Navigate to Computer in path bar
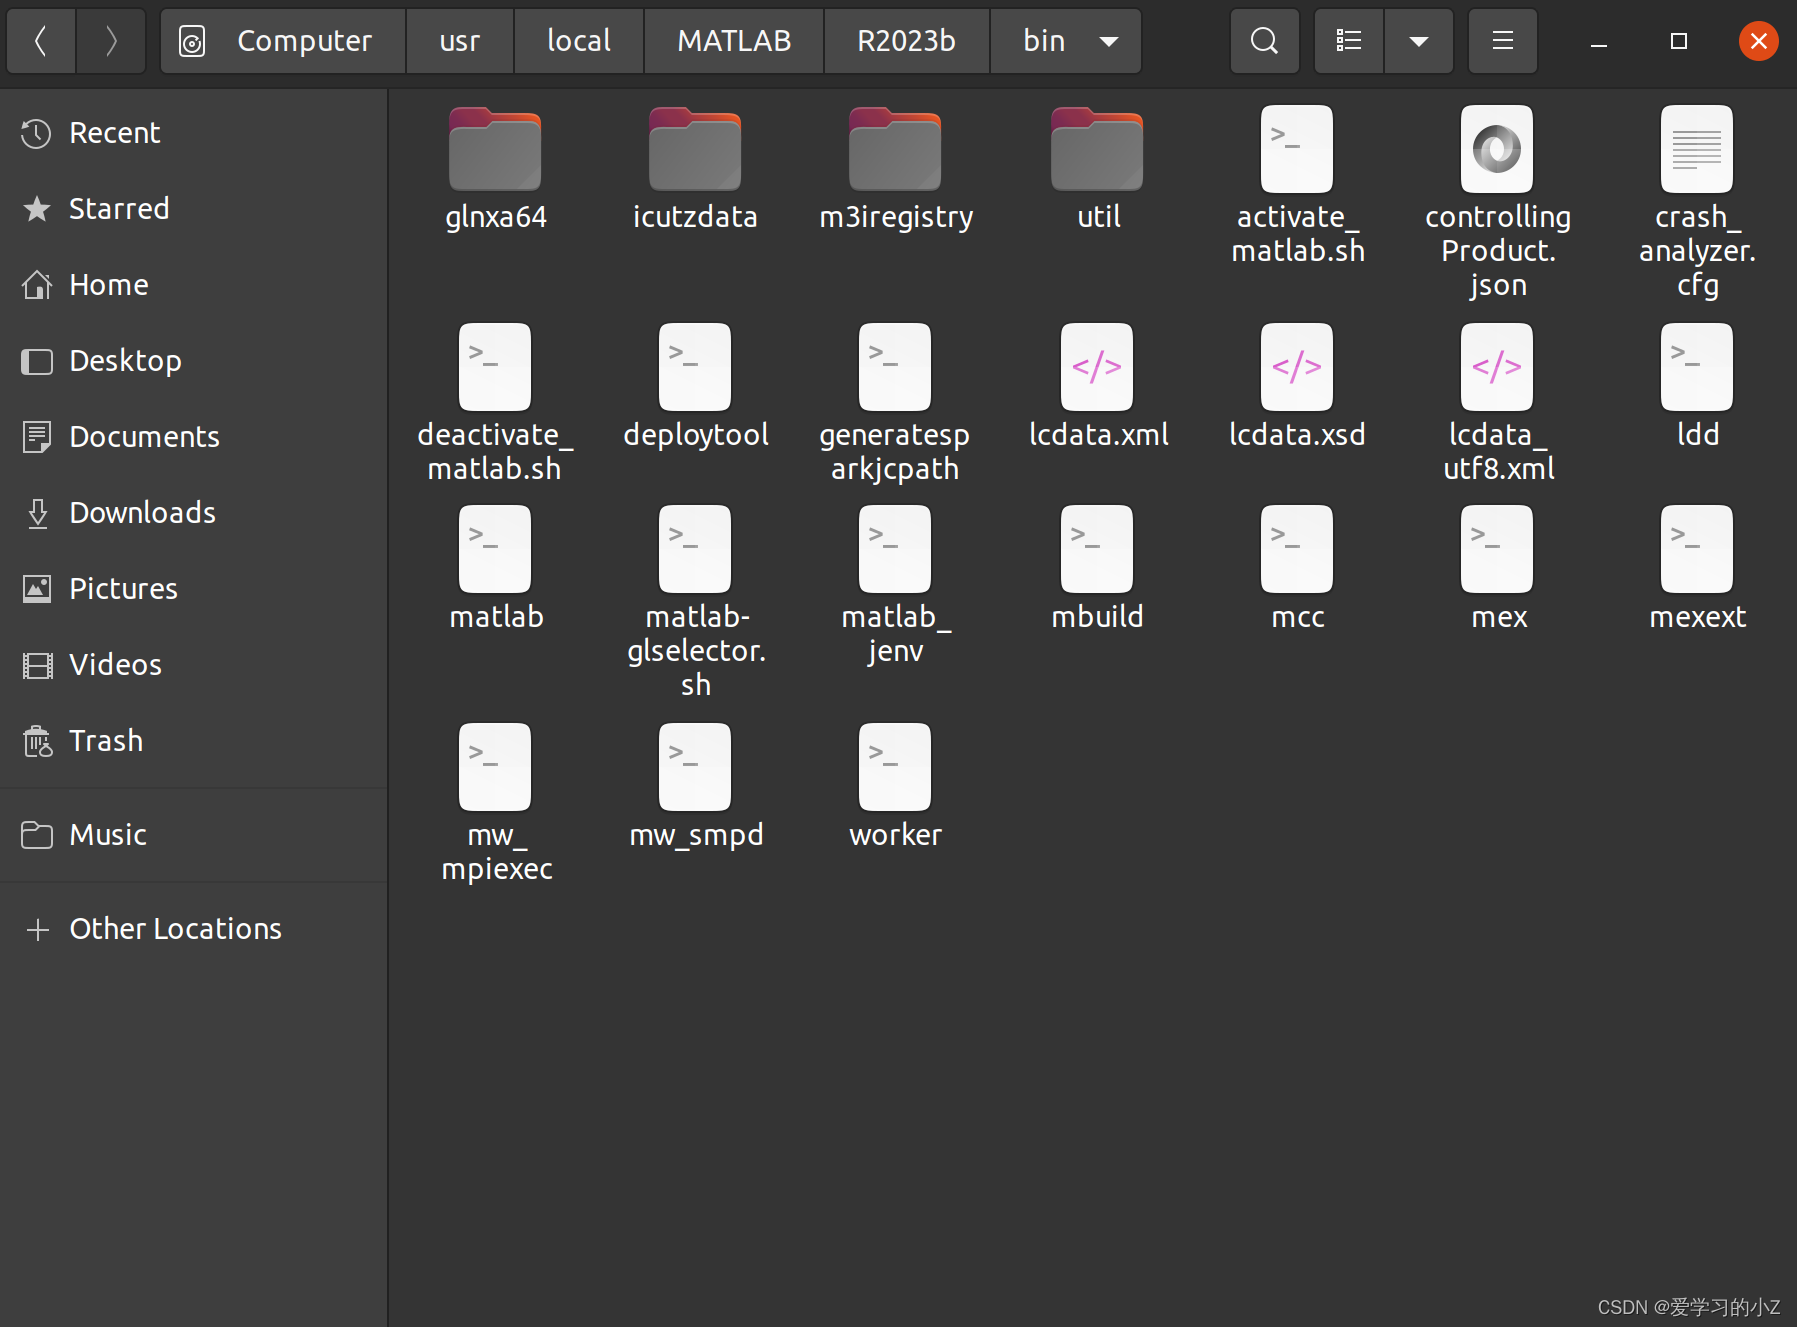The height and width of the screenshot is (1327, 1797). 283,41
